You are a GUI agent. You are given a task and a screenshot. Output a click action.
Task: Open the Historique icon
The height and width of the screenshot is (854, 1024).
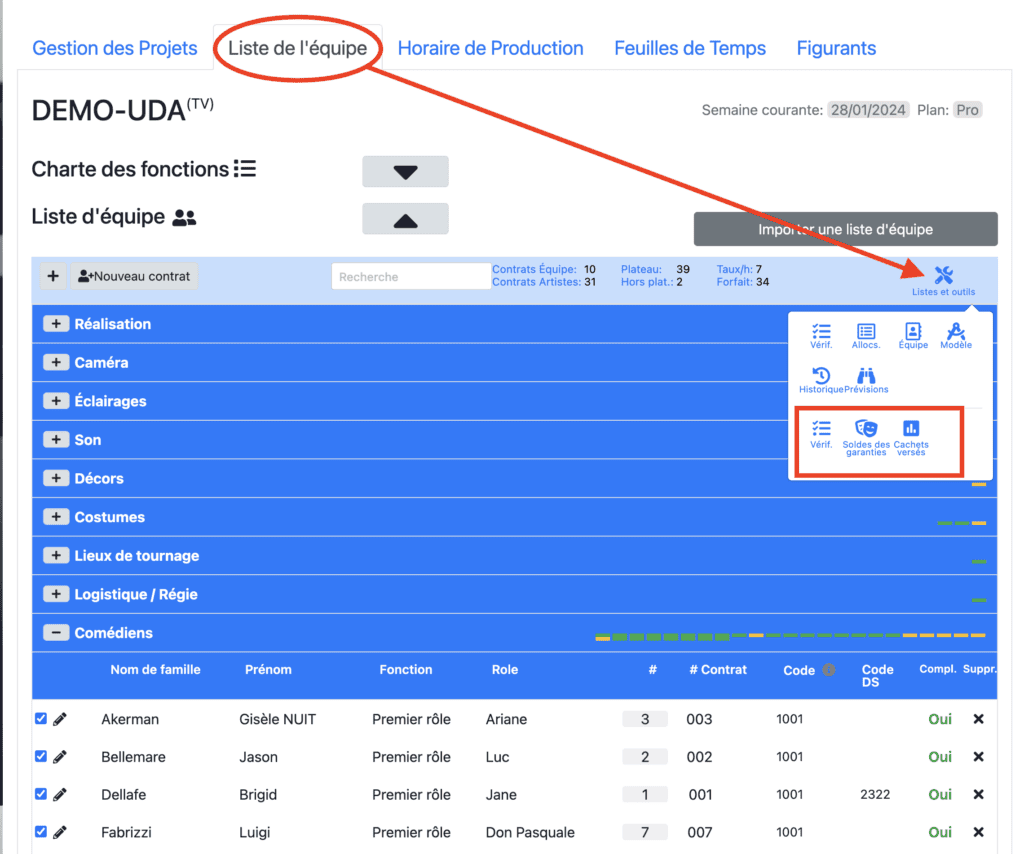pos(821,379)
